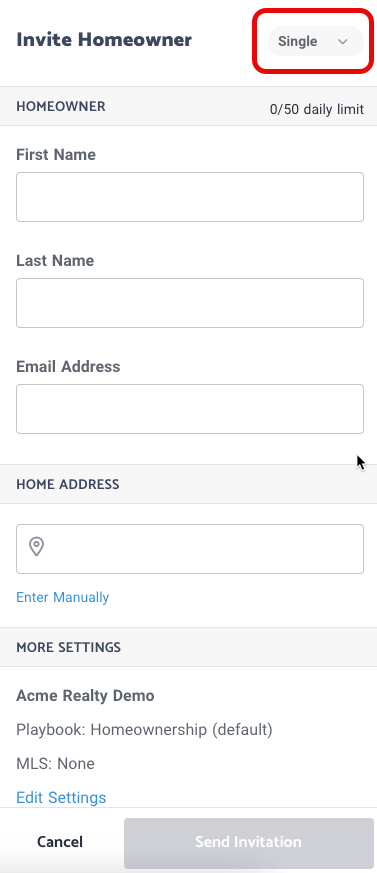This screenshot has height=873, width=377.
Task: Open the Single invite mode dropdown
Action: (315, 41)
